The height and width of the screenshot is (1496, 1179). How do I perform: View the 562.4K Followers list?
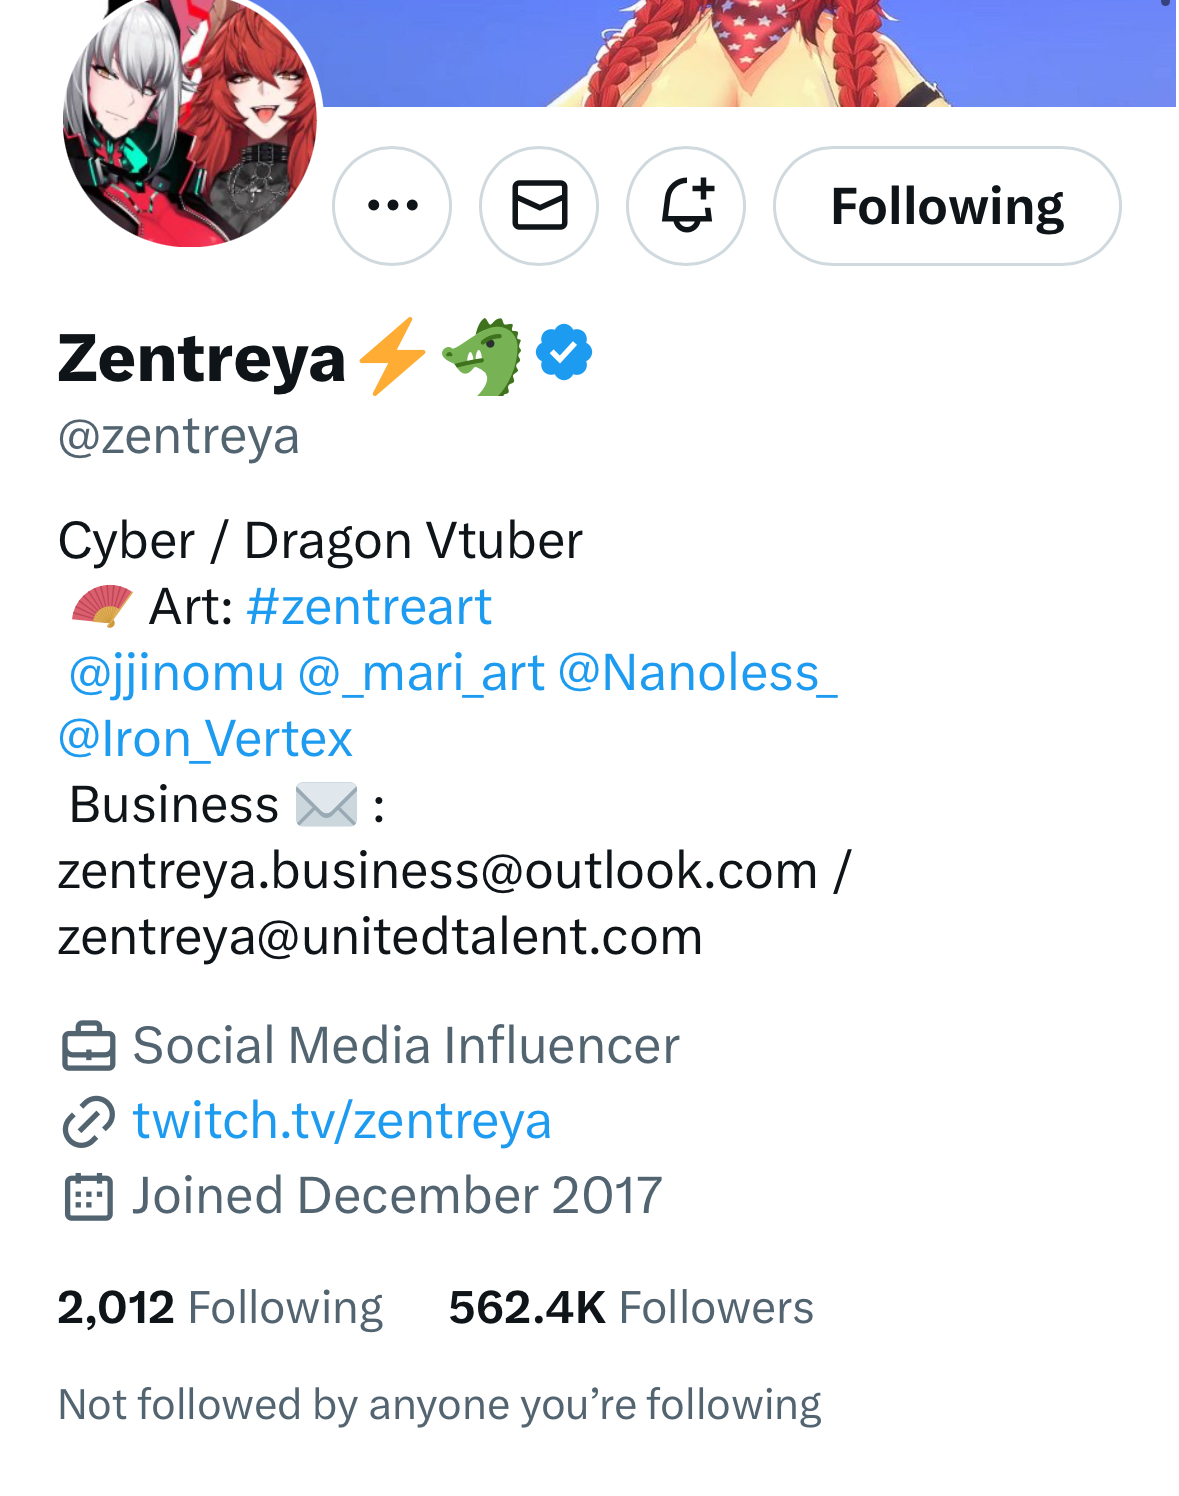(631, 1307)
